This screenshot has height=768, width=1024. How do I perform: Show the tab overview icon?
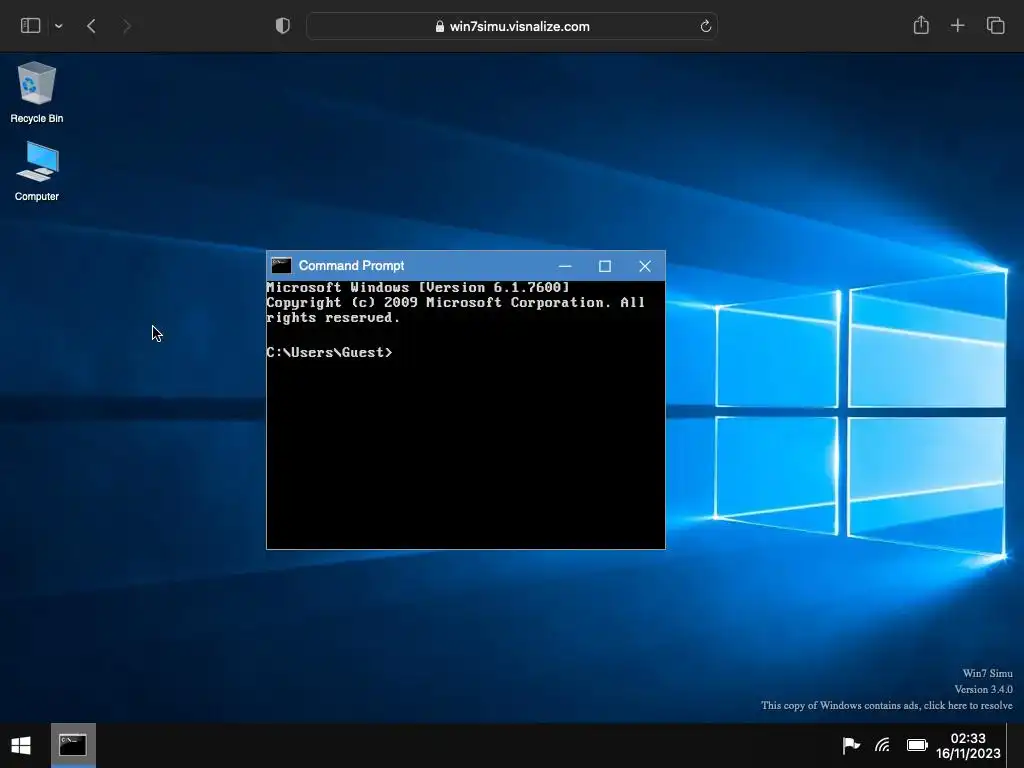[x=995, y=26]
